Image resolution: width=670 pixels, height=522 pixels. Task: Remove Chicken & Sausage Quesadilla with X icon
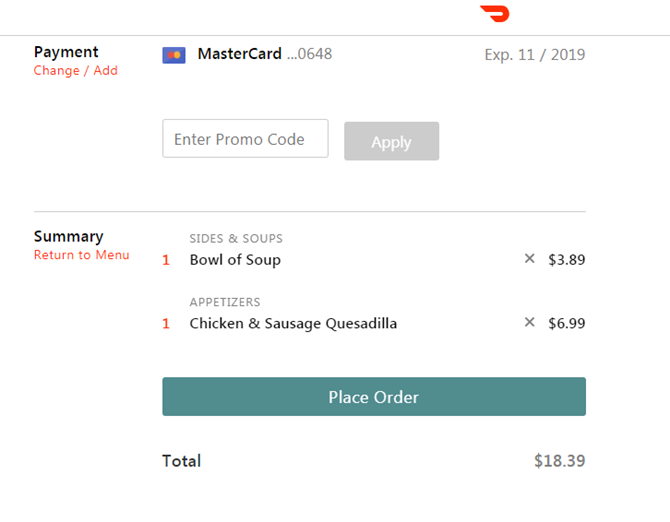click(x=529, y=322)
